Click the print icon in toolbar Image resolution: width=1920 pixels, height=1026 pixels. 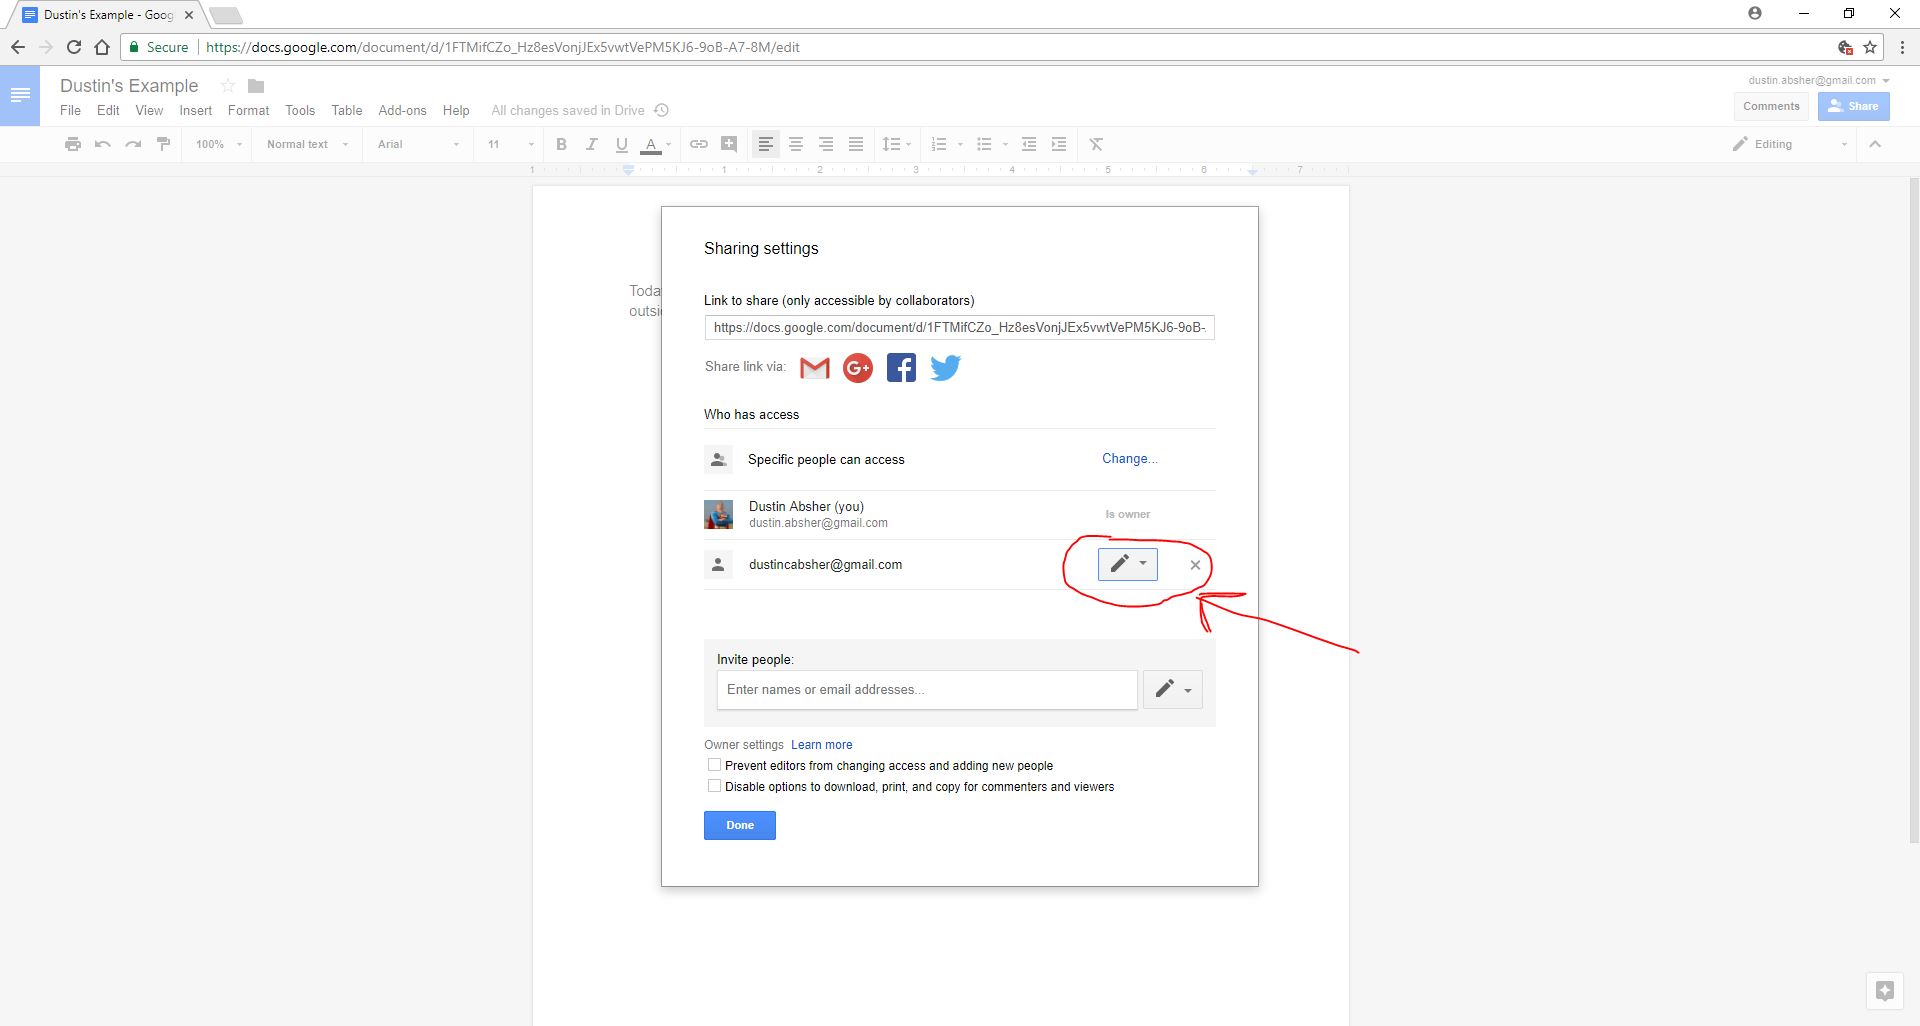[72, 144]
